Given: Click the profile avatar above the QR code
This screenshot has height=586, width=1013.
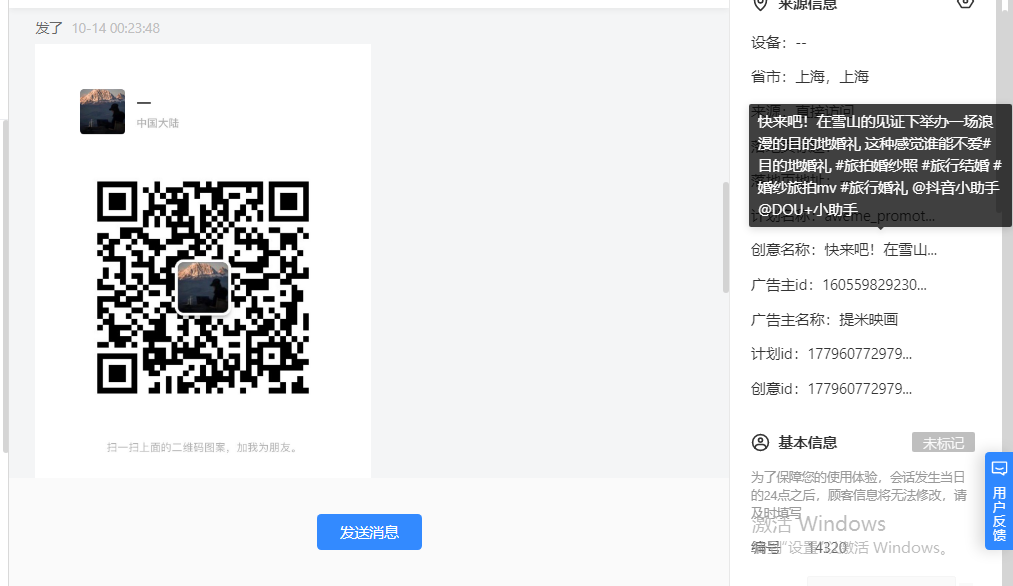Looking at the screenshot, I should 102,111.
